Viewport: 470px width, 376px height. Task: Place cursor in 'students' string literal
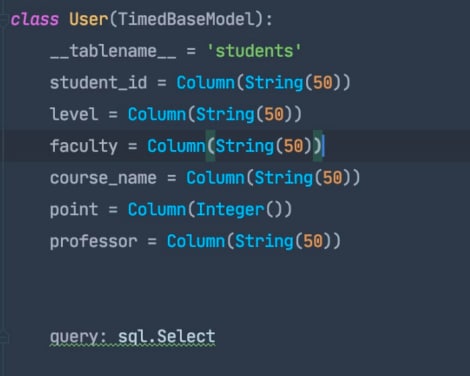(254, 51)
